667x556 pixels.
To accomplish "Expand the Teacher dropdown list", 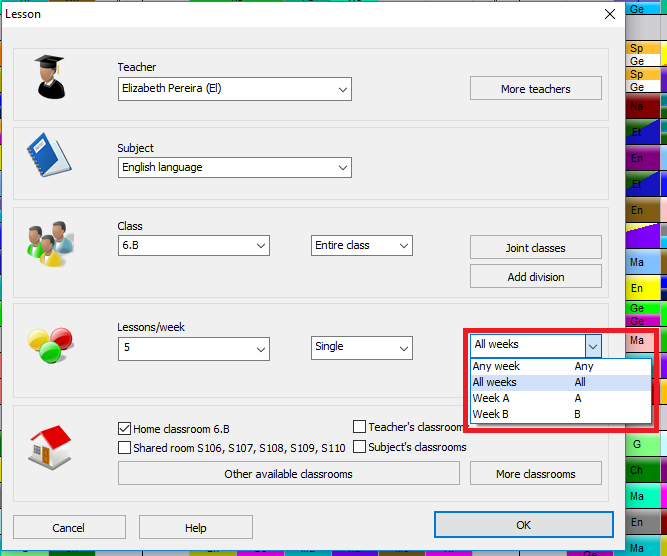I will (342, 90).
